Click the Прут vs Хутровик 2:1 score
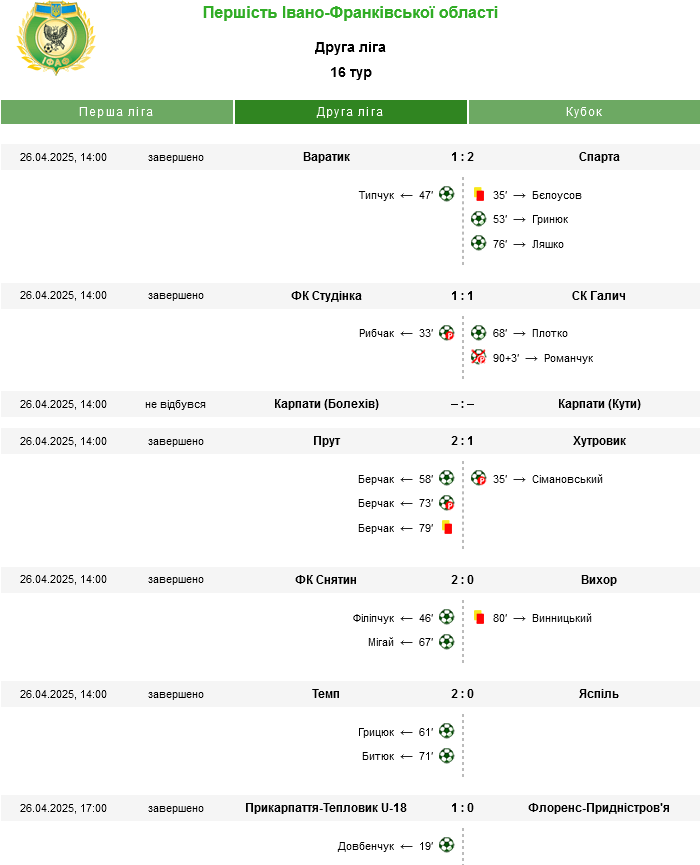This screenshot has width=700, height=865. (x=462, y=441)
